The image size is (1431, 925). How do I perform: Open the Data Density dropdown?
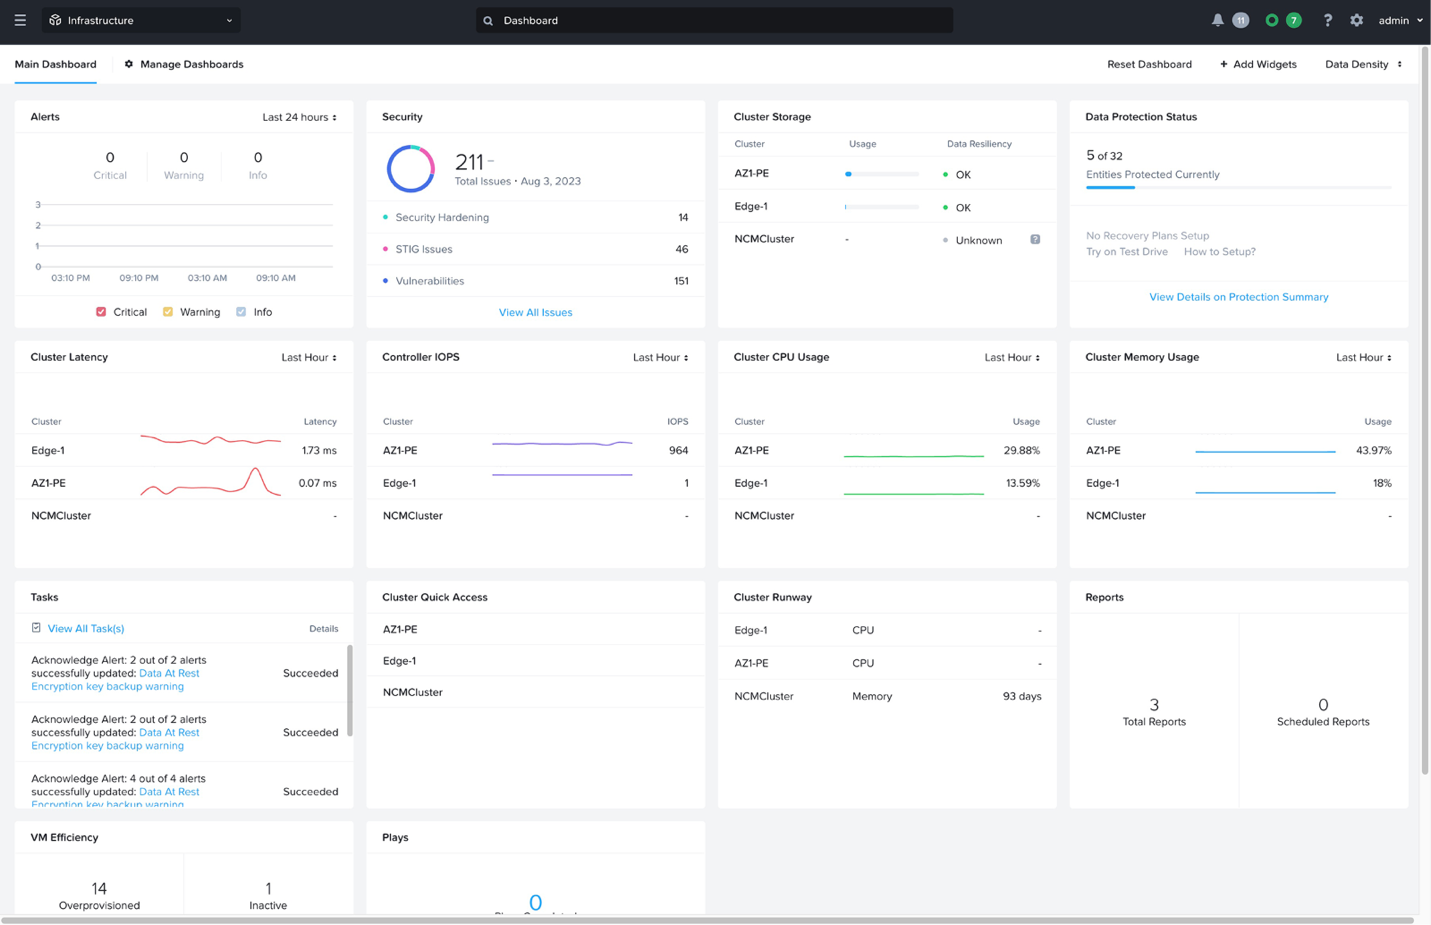tap(1364, 64)
